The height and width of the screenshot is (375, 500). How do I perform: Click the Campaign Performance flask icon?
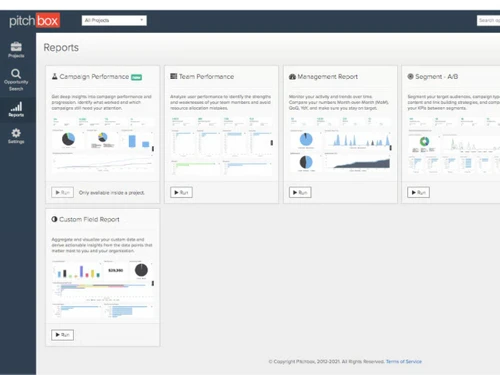coord(55,76)
